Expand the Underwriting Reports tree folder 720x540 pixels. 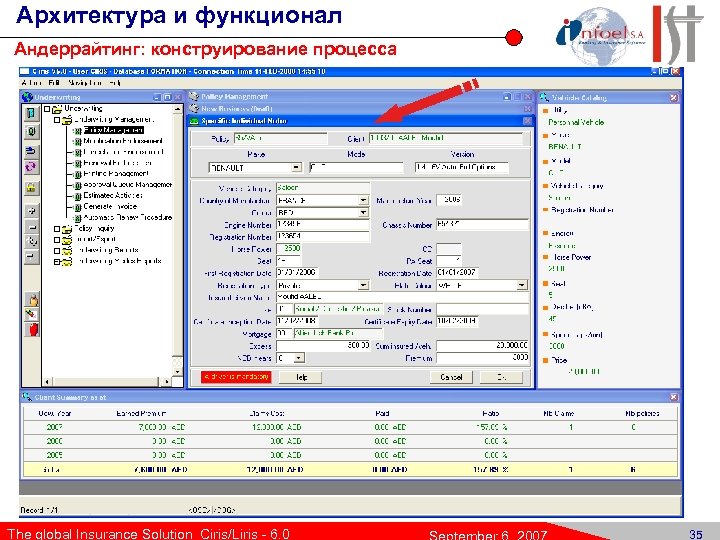(57, 251)
